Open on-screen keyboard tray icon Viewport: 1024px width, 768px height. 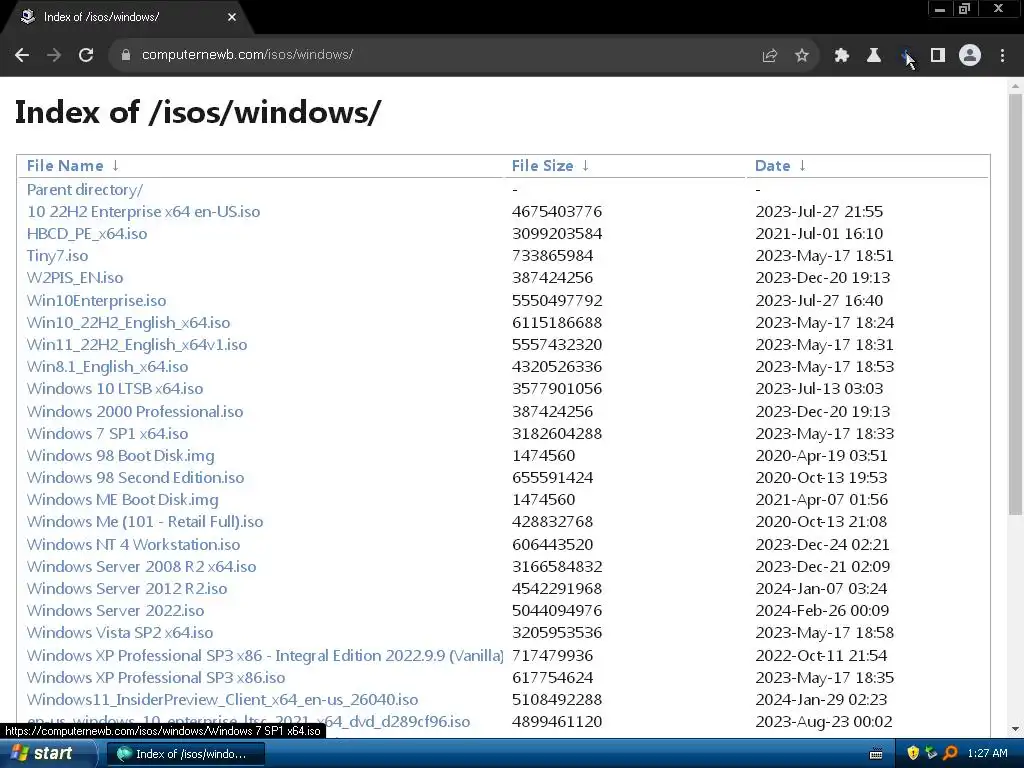(876, 754)
